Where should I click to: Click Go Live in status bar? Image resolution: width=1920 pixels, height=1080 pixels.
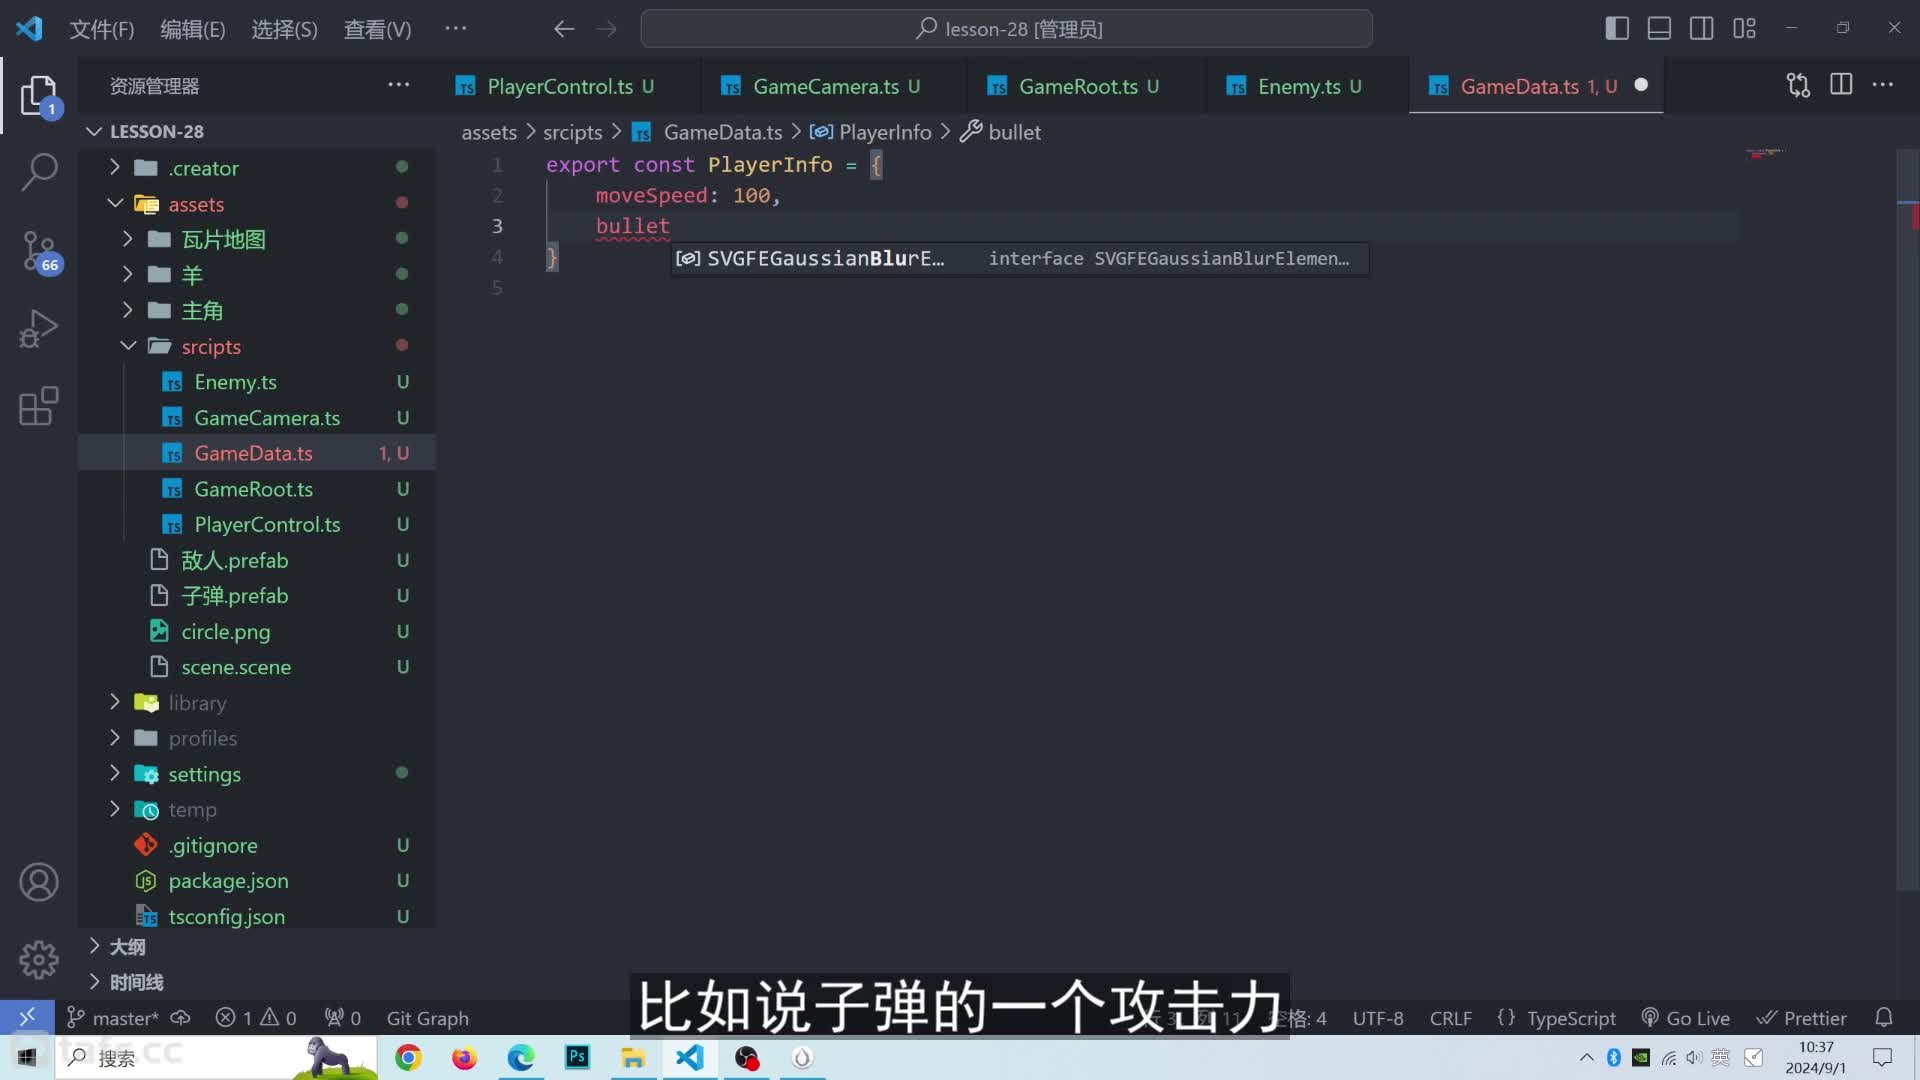click(x=1685, y=1018)
